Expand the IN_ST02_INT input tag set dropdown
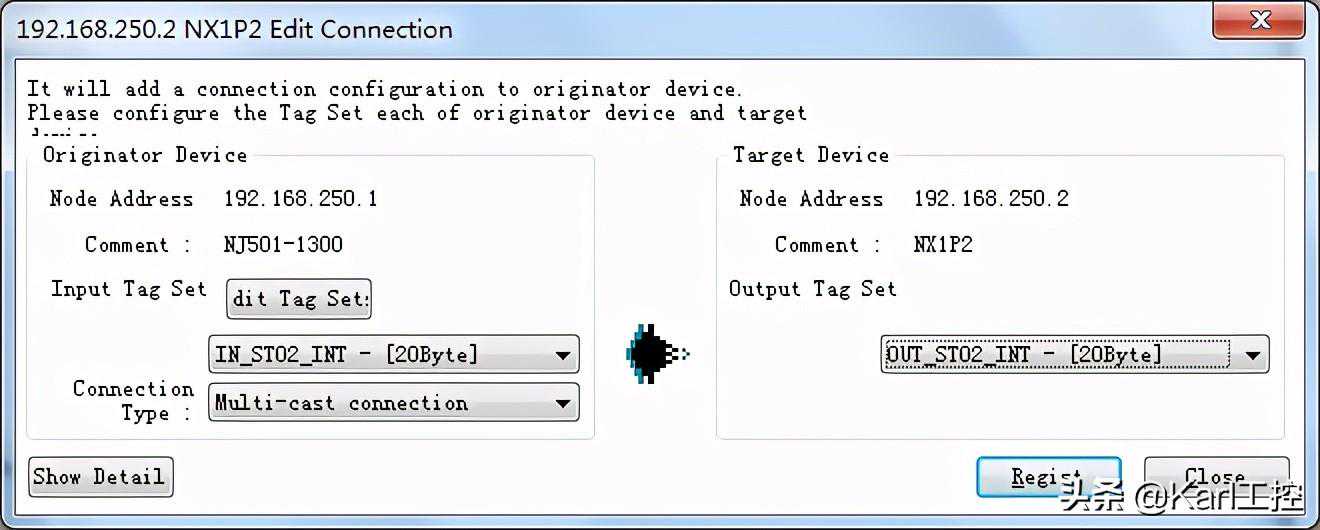Screen dimensions: 1320x530 (x=563, y=354)
